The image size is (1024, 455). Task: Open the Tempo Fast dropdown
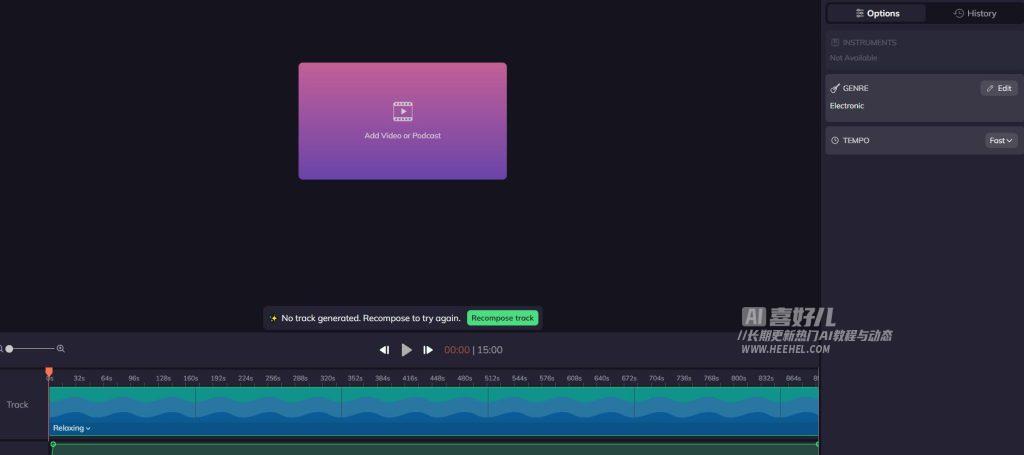click(x=1000, y=140)
